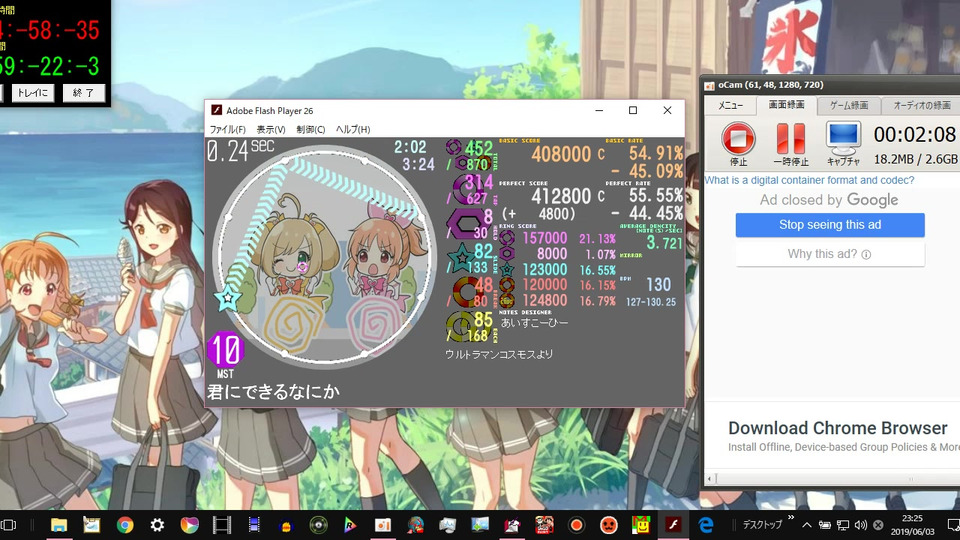The image size is (960, 540).
Task: Click the Why this ad? button
Action: coord(830,254)
